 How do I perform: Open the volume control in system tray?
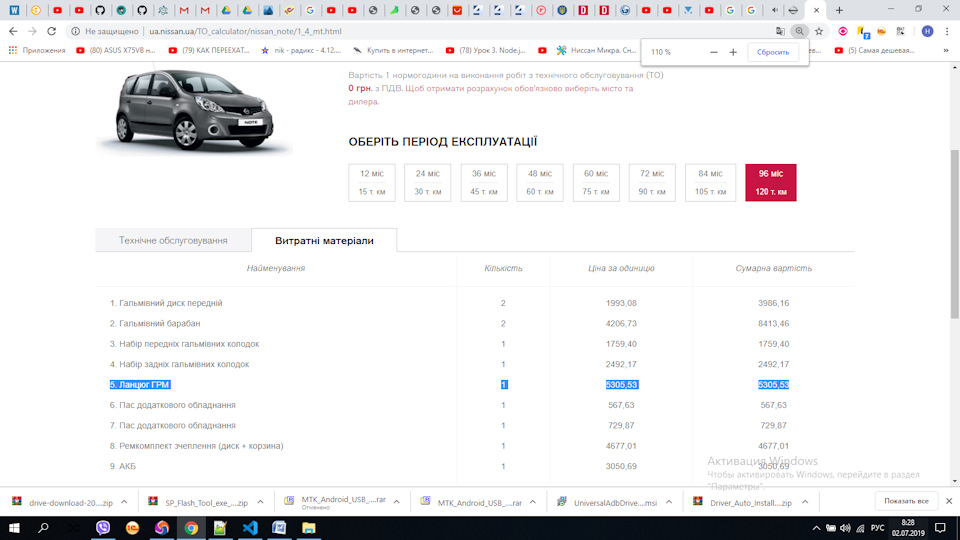pyautogui.click(x=846, y=528)
